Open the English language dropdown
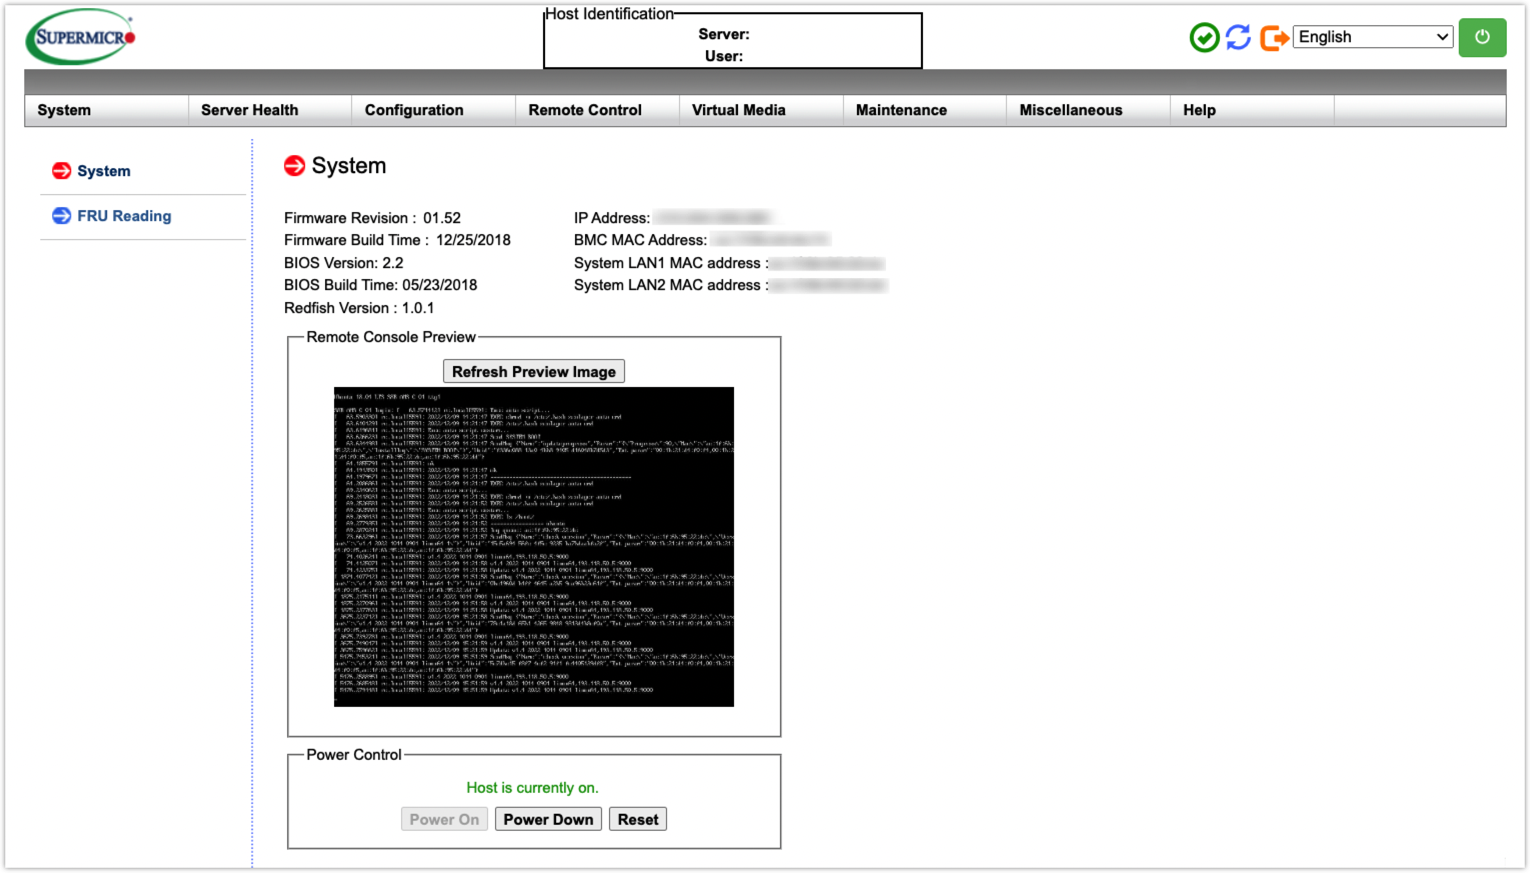Image resolution: width=1530 pixels, height=873 pixels. coord(1372,37)
